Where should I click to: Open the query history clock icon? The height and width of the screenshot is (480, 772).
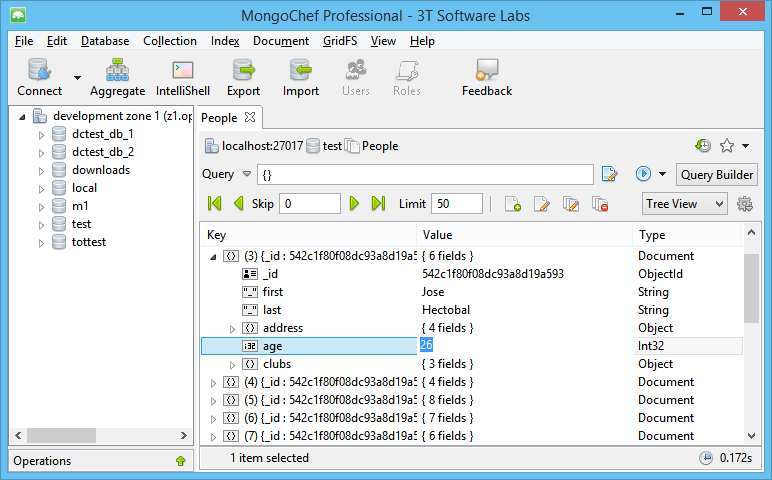pos(703,146)
